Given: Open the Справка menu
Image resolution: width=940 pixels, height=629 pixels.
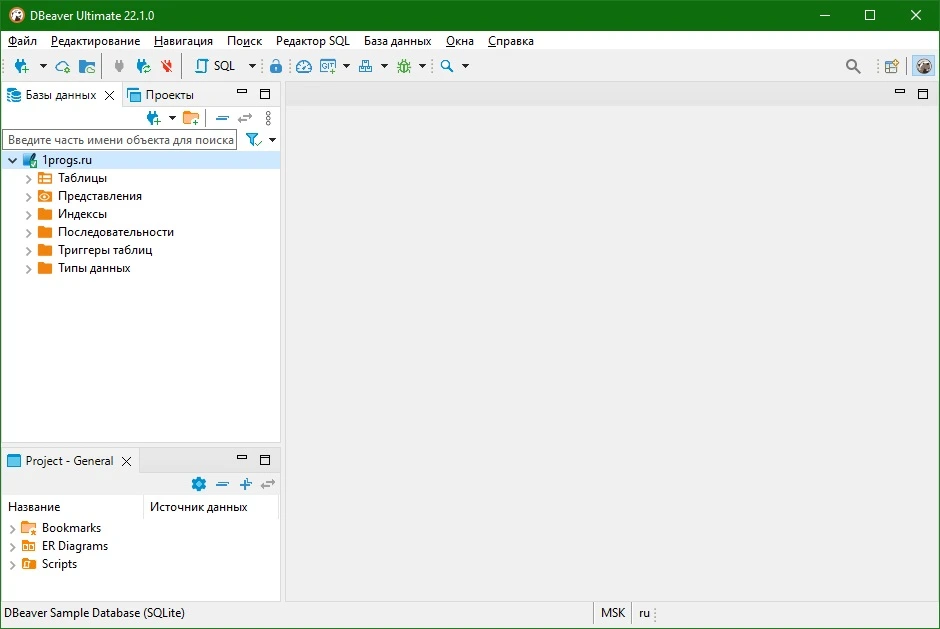Looking at the screenshot, I should (x=511, y=41).
